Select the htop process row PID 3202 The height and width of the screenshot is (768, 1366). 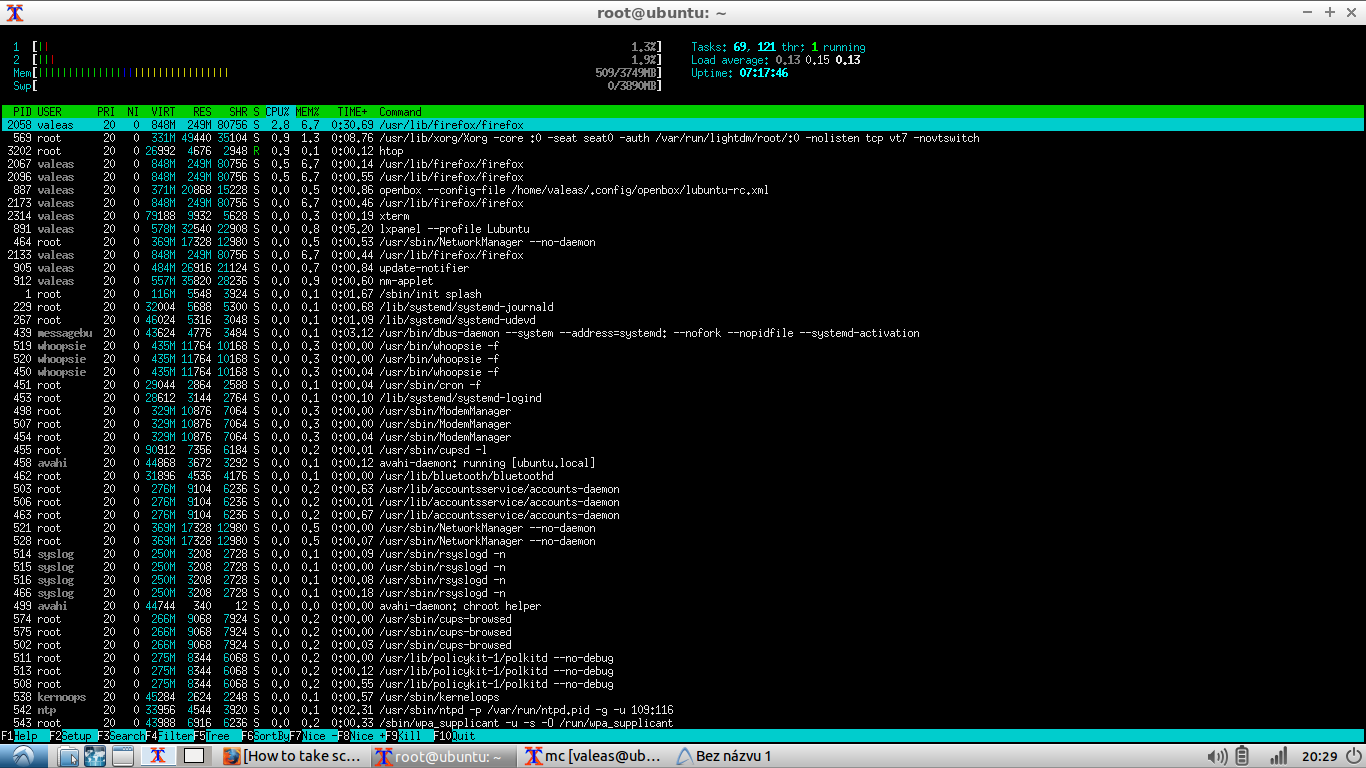tap(683, 151)
